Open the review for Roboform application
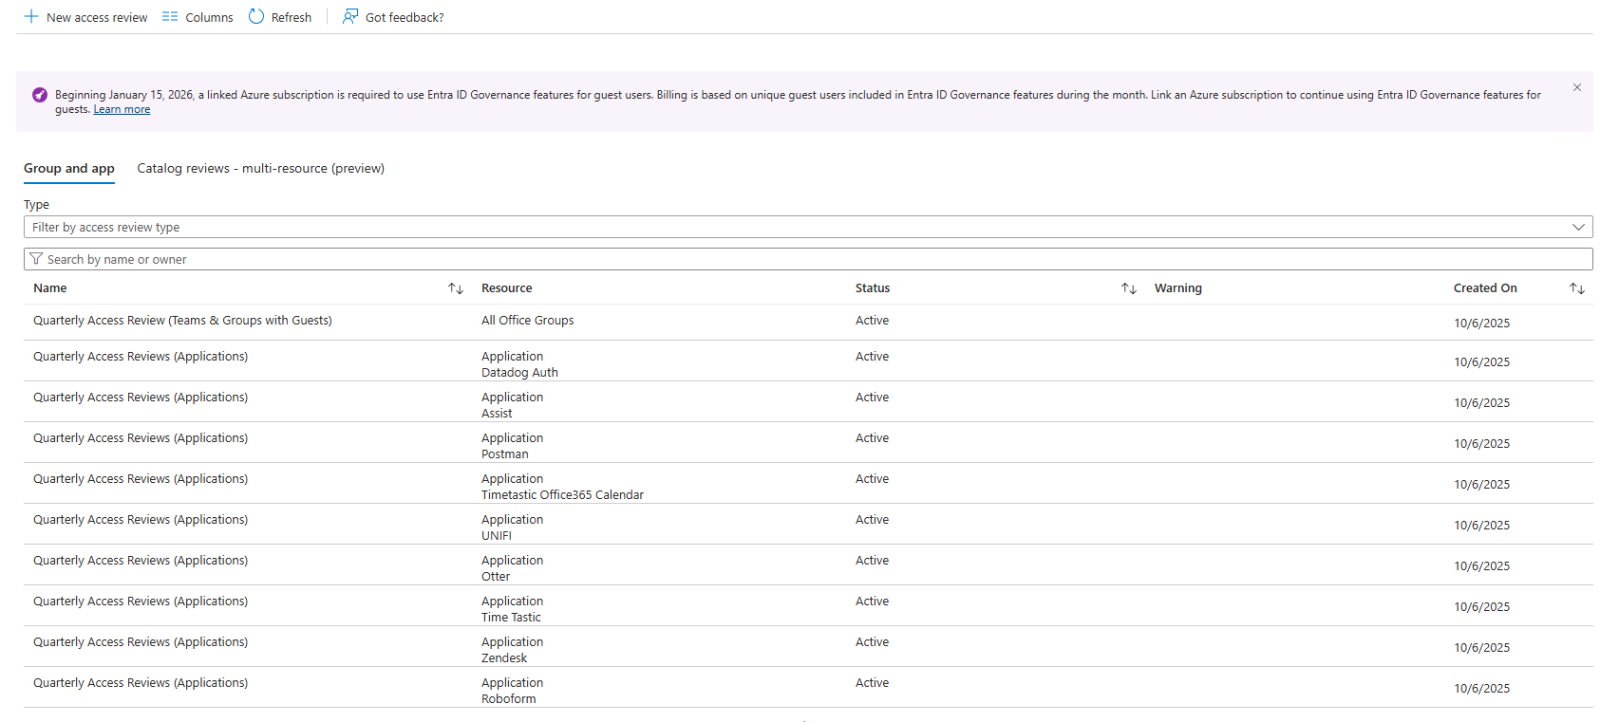 [141, 684]
